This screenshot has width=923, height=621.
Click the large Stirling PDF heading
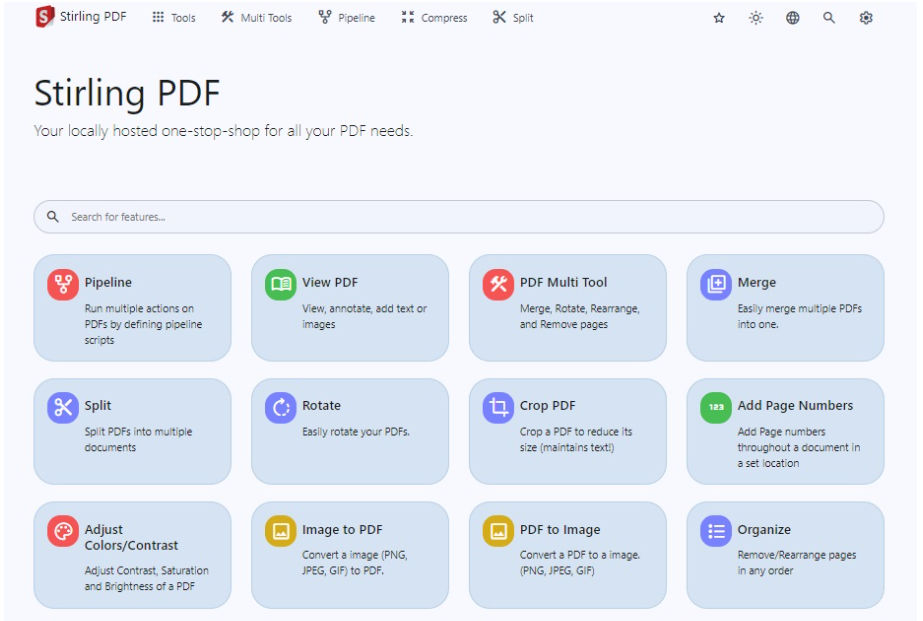[x=127, y=93]
